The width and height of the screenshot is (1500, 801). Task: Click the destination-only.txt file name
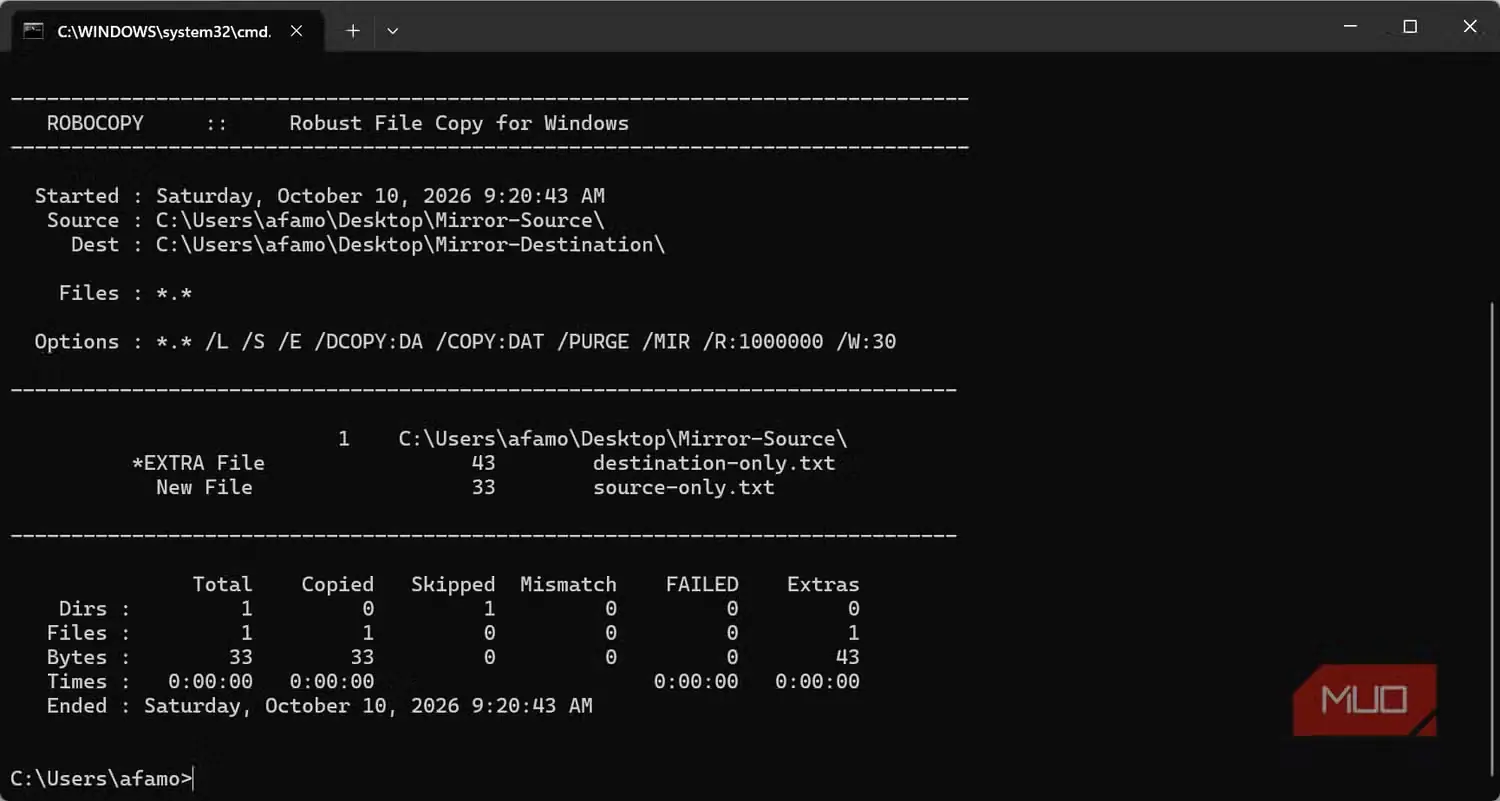[x=714, y=463]
